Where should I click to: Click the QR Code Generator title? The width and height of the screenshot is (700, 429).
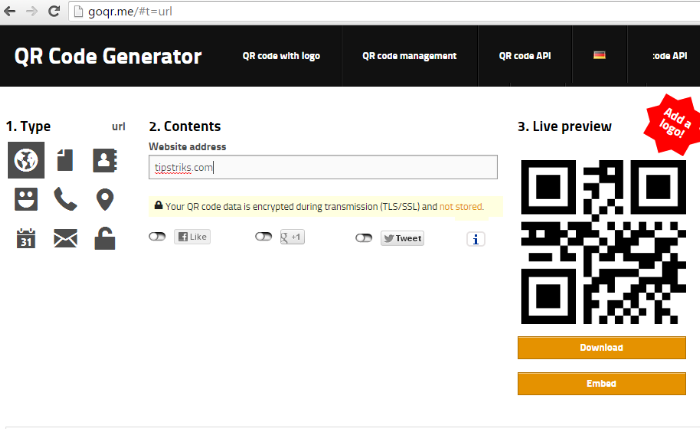[108, 56]
